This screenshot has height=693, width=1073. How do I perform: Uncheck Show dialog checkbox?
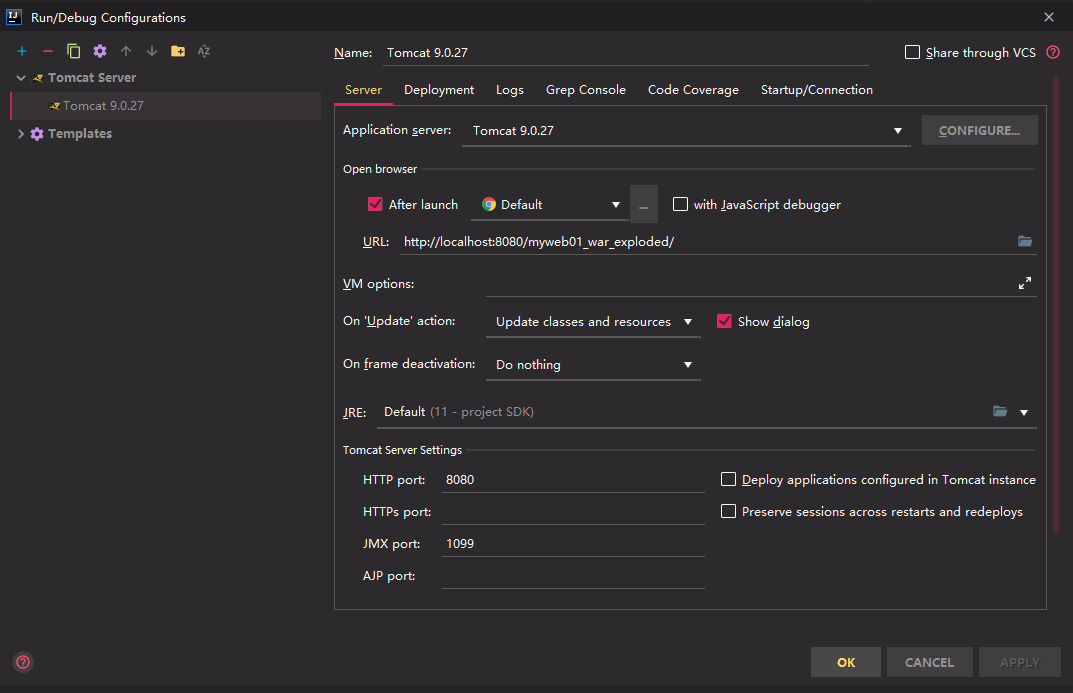tap(724, 321)
